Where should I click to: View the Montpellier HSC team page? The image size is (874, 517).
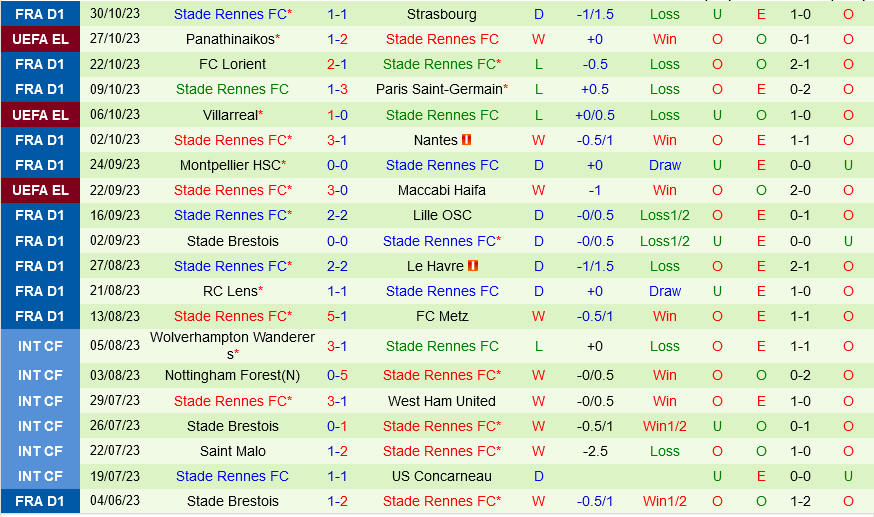(x=230, y=165)
